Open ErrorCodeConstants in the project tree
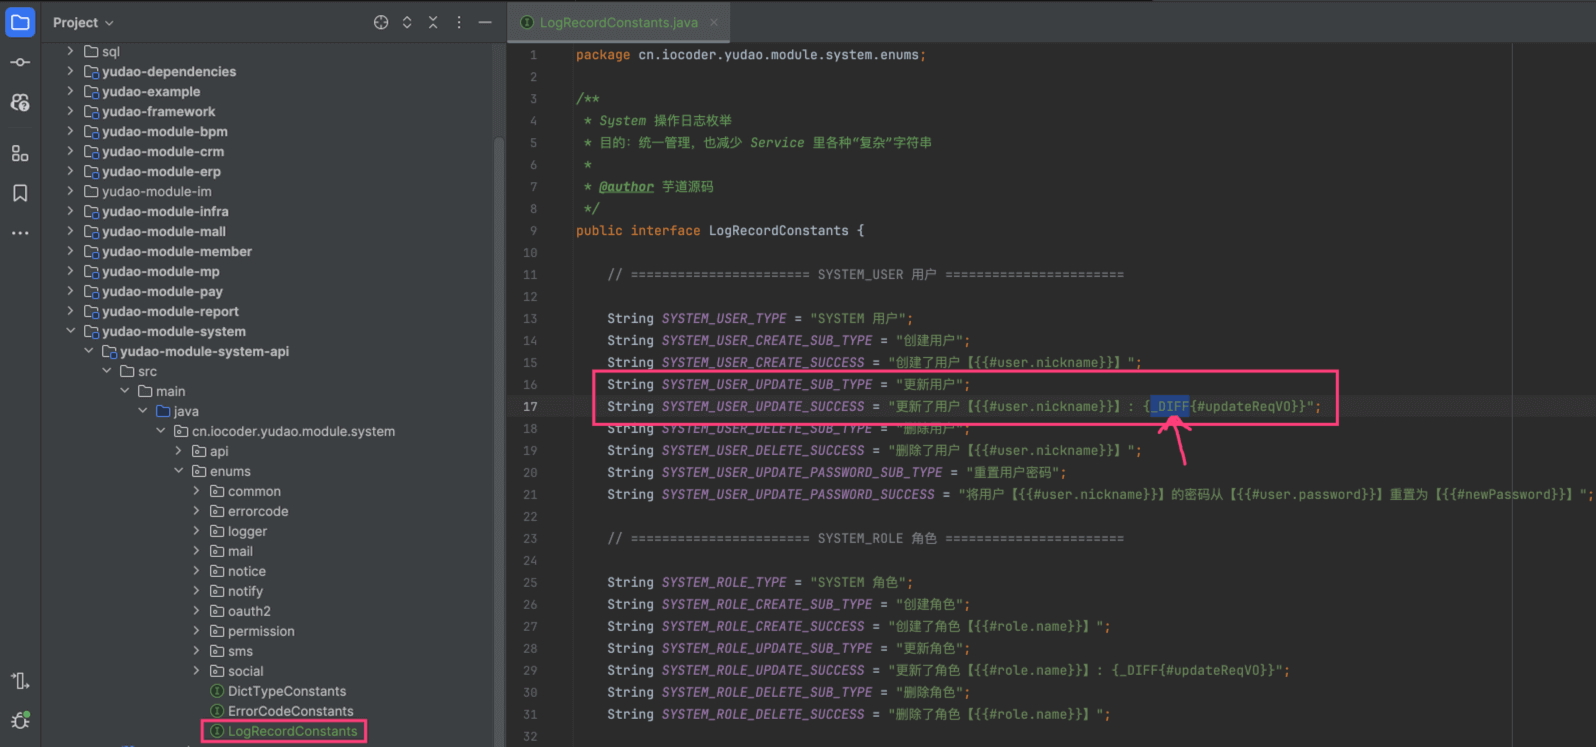This screenshot has height=747, width=1596. (x=290, y=711)
